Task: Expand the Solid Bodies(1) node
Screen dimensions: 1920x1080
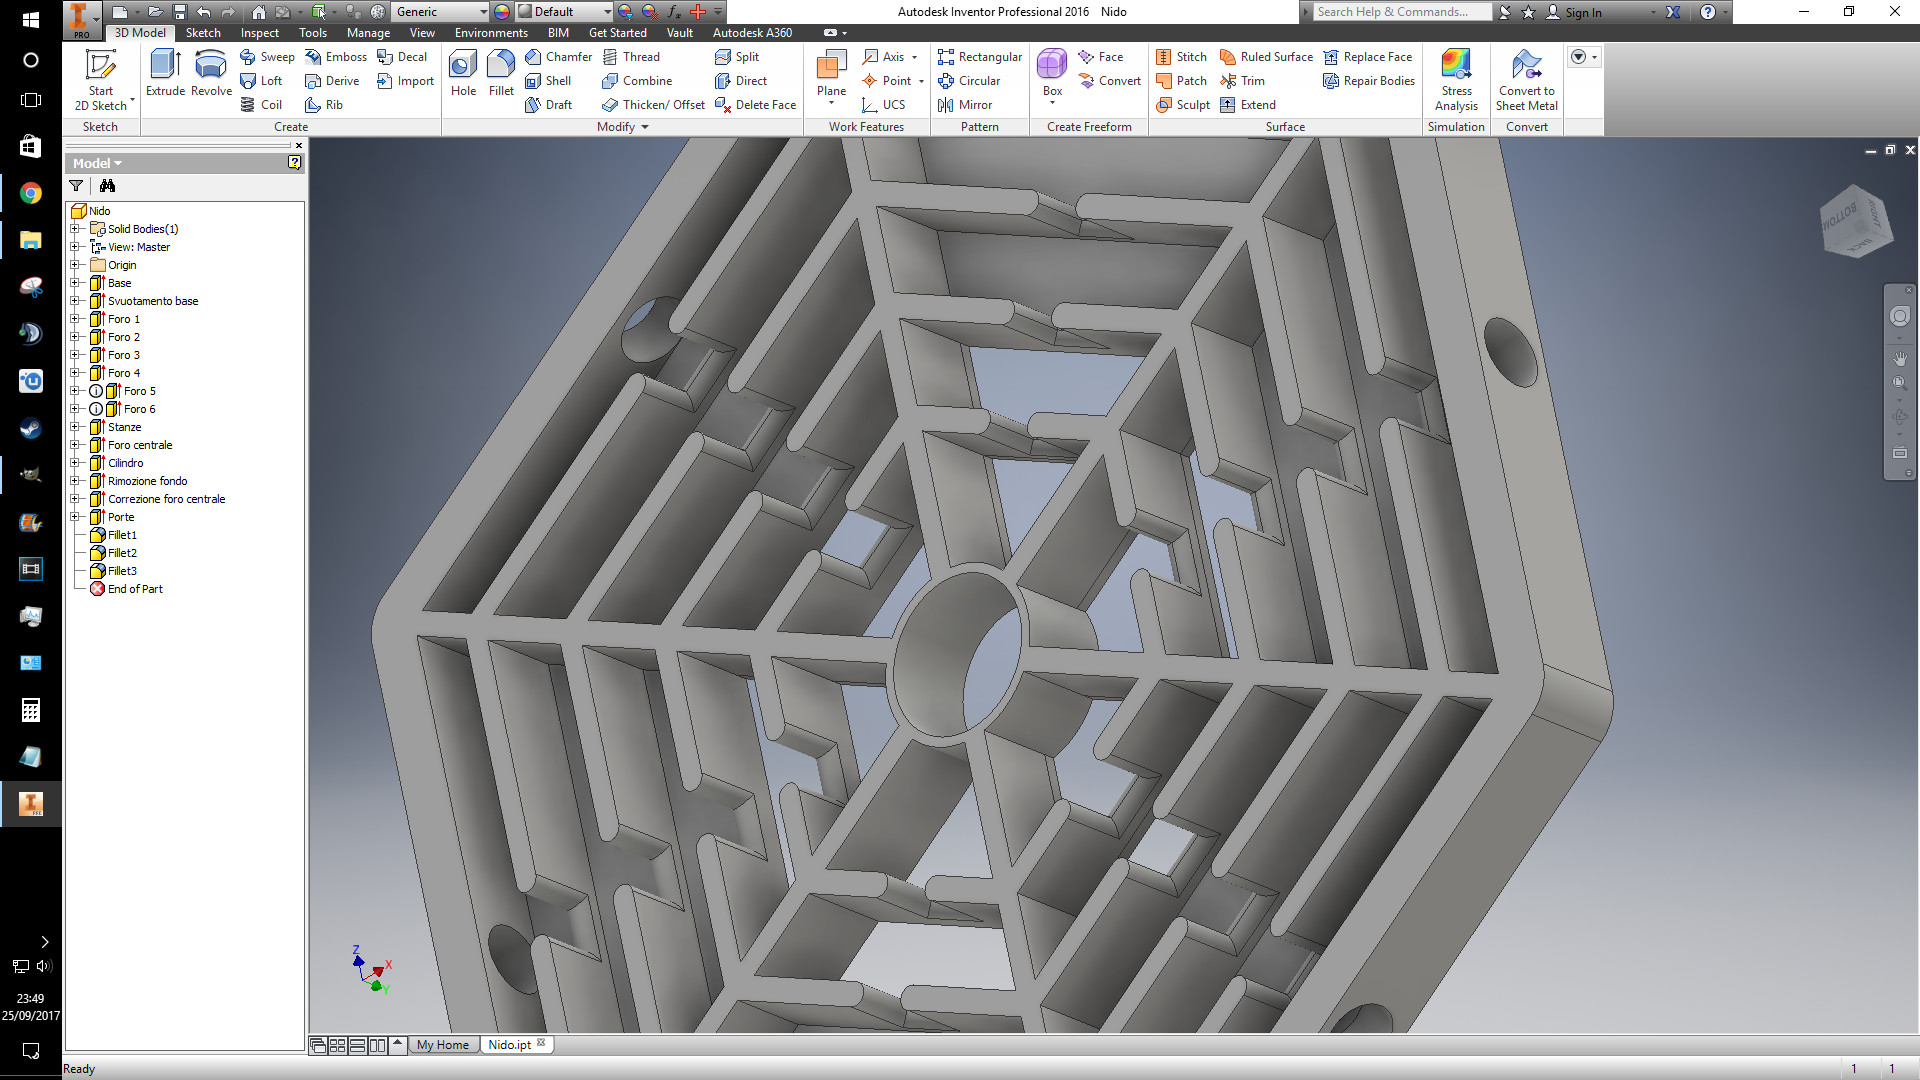Action: pyautogui.click(x=75, y=229)
